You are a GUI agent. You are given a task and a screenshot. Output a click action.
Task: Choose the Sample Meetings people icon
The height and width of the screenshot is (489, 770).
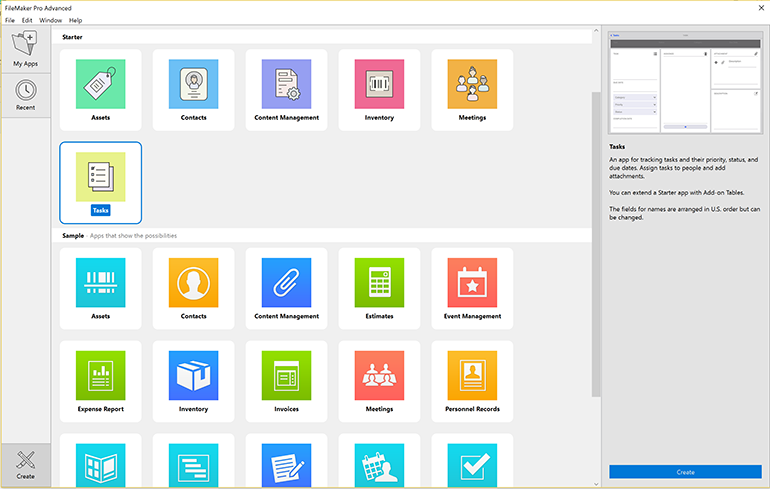coord(379,376)
